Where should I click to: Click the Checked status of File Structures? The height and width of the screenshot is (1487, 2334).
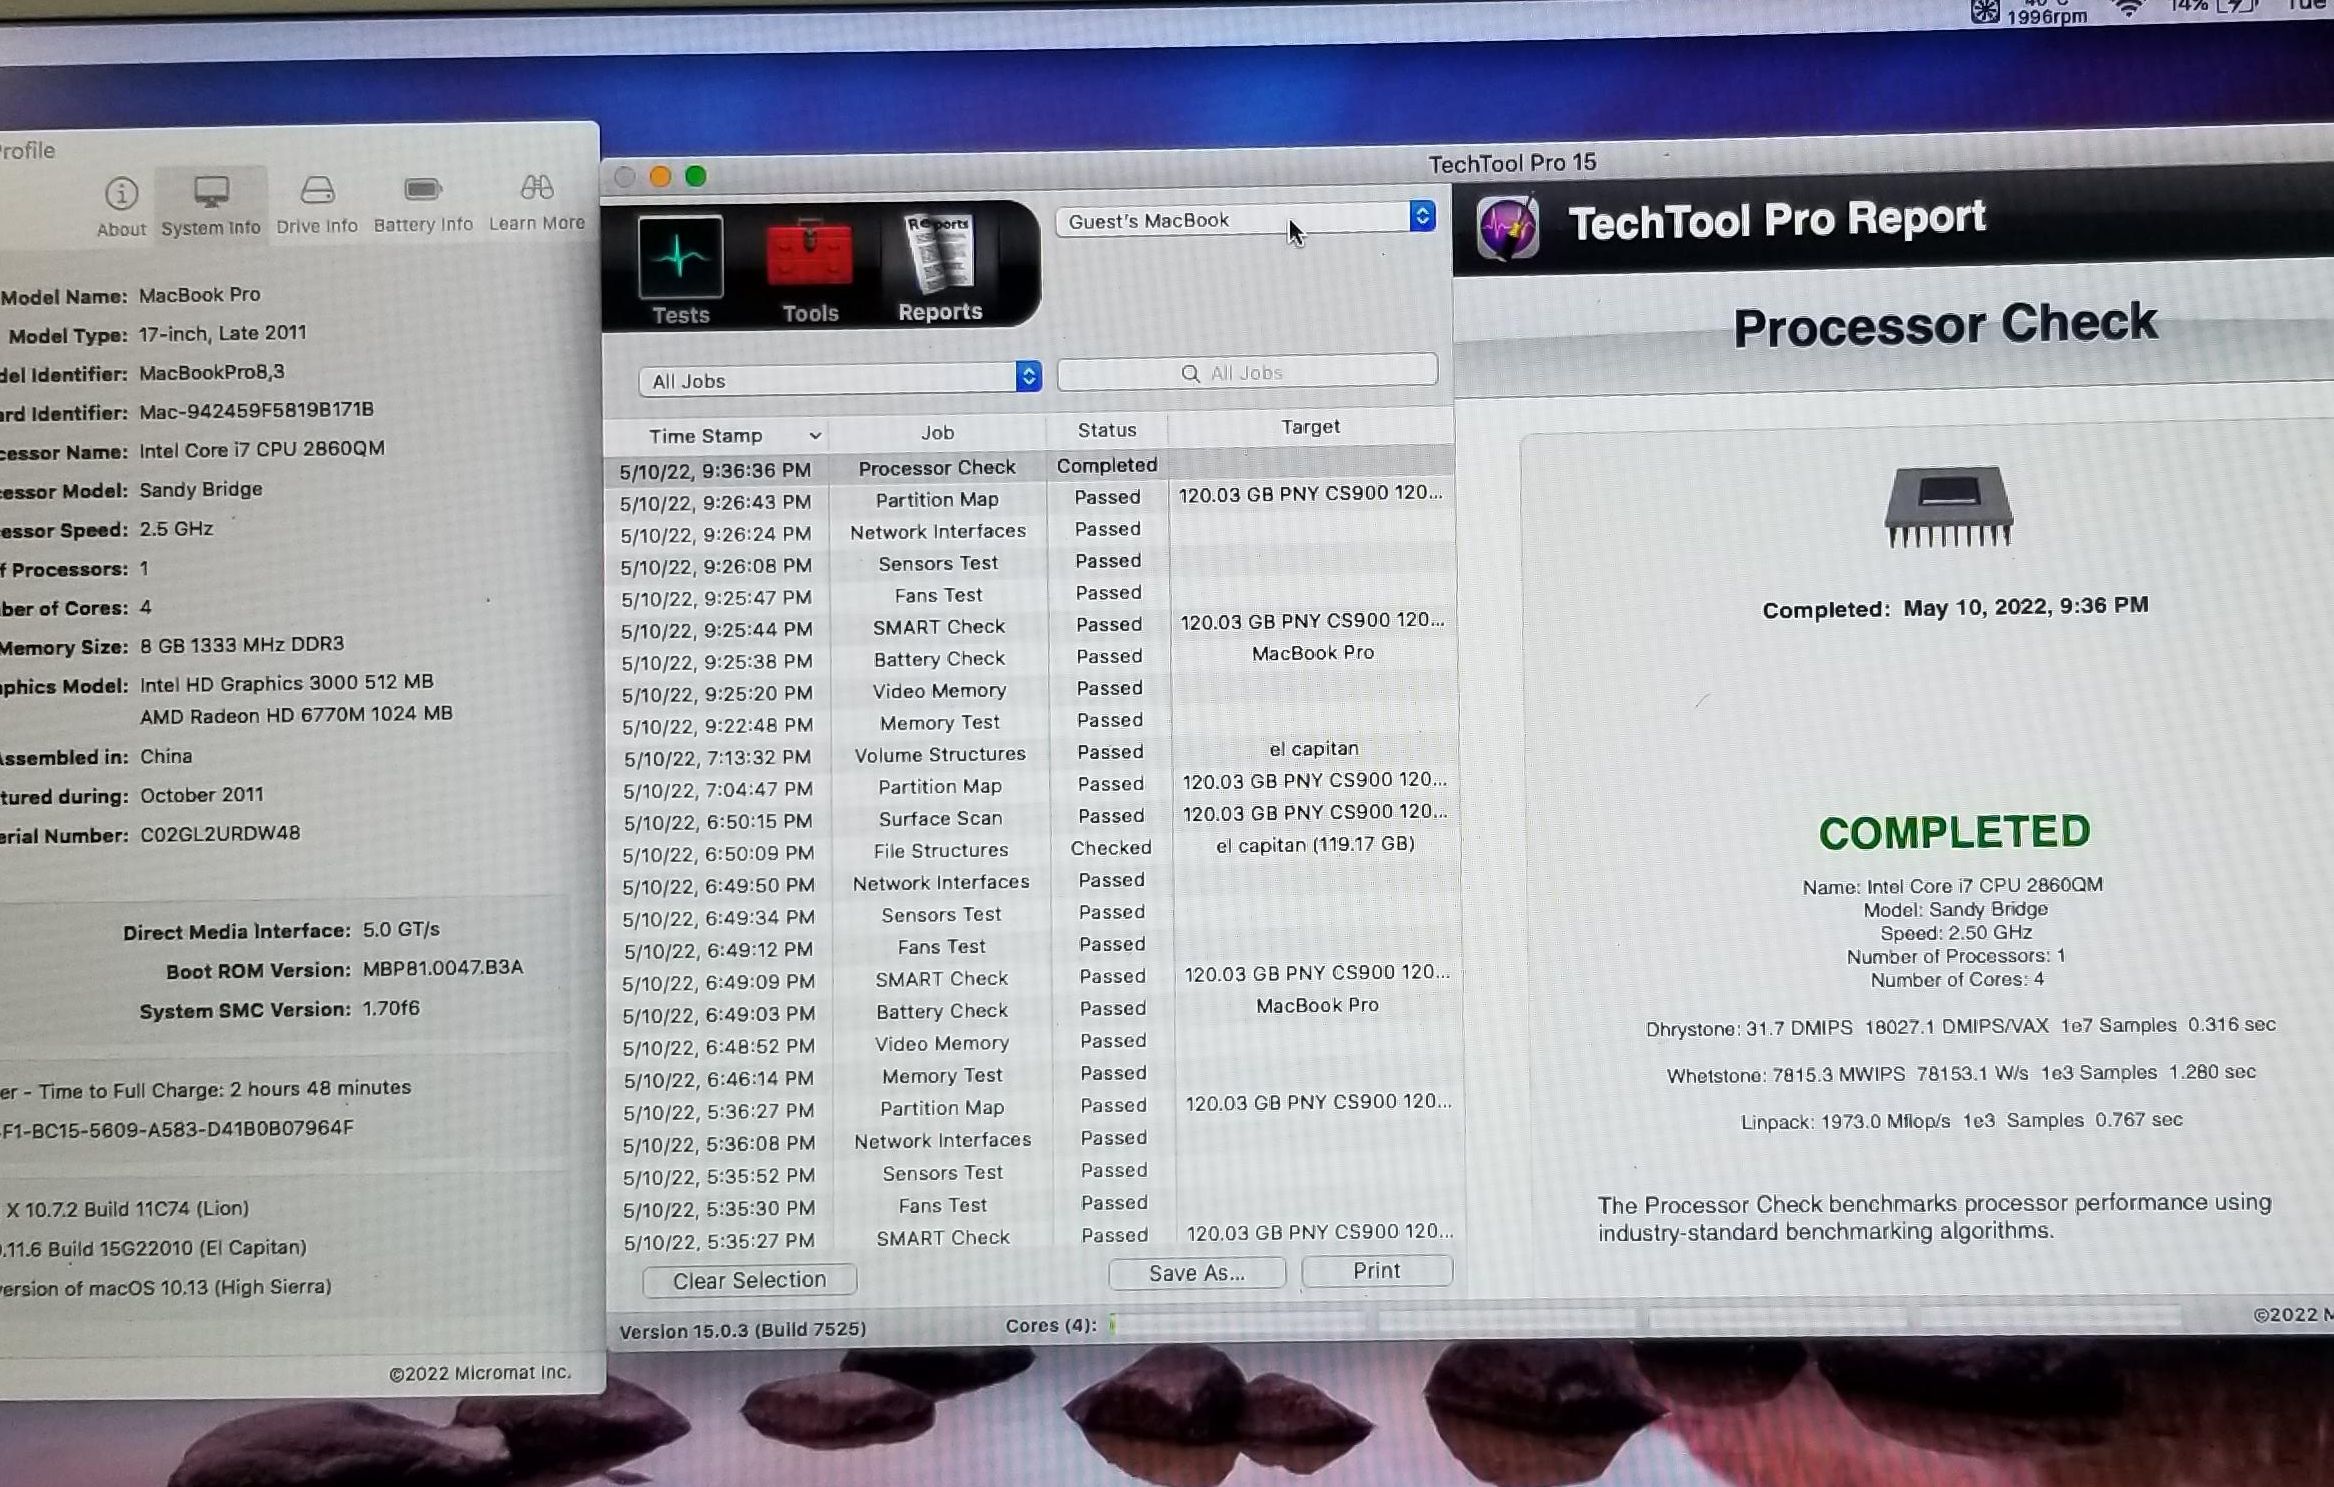click(1110, 848)
